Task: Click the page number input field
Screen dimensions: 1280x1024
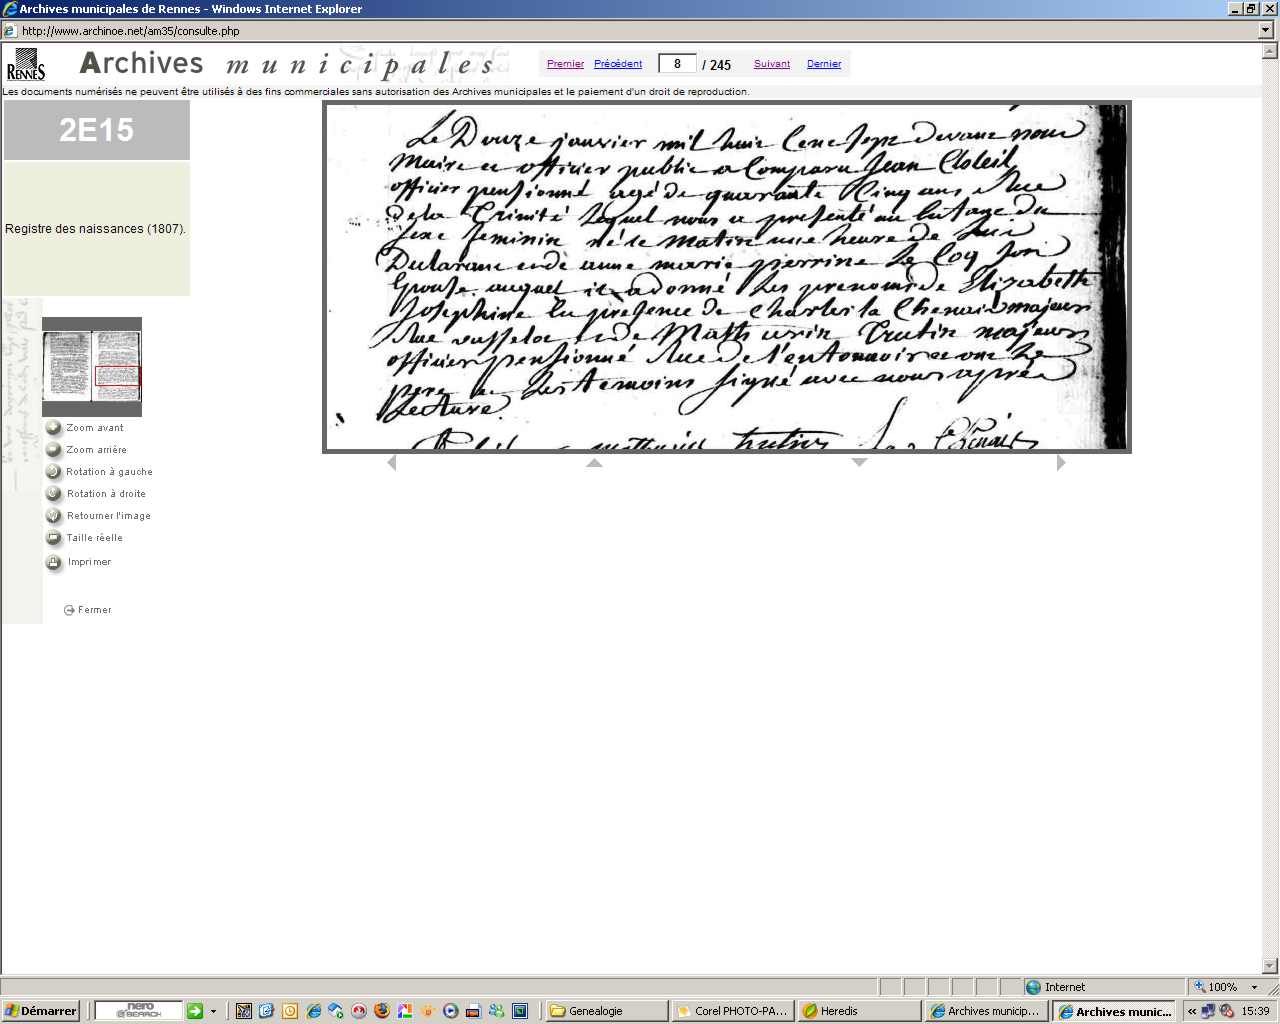Action: tap(677, 64)
